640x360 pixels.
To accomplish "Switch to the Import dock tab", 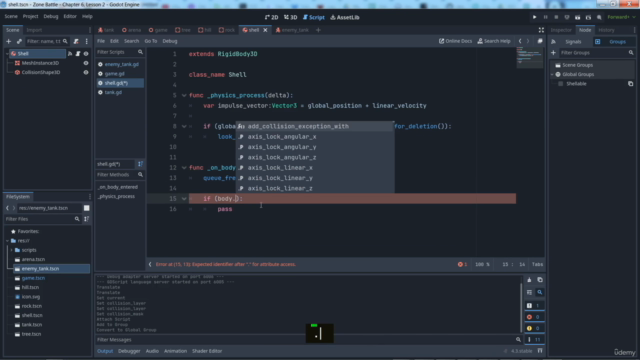I will (34, 30).
